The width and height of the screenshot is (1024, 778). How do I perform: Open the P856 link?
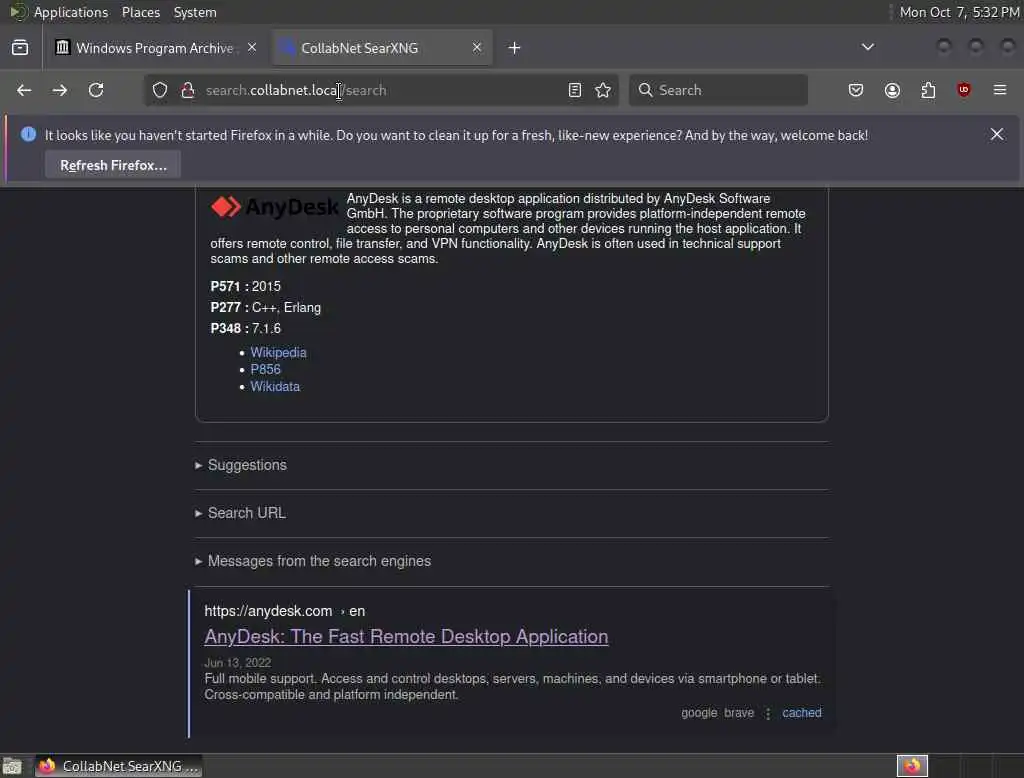[265, 369]
